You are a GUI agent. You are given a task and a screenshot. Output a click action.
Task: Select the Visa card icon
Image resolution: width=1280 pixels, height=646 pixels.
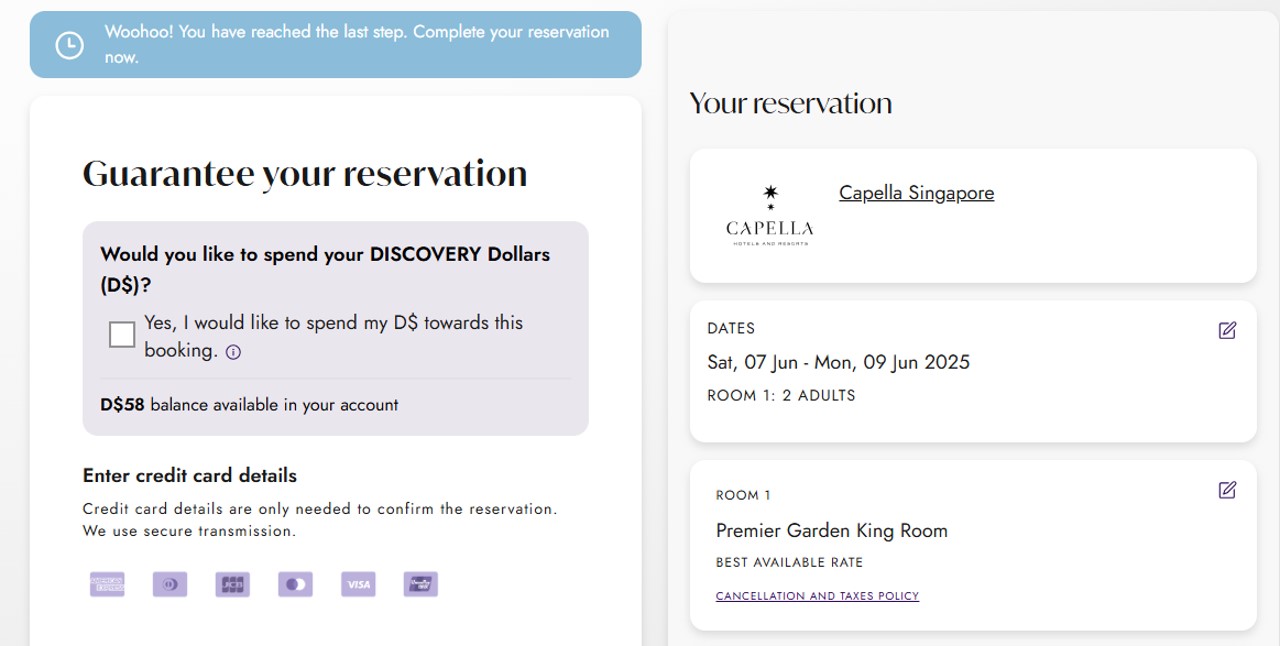[358, 584]
